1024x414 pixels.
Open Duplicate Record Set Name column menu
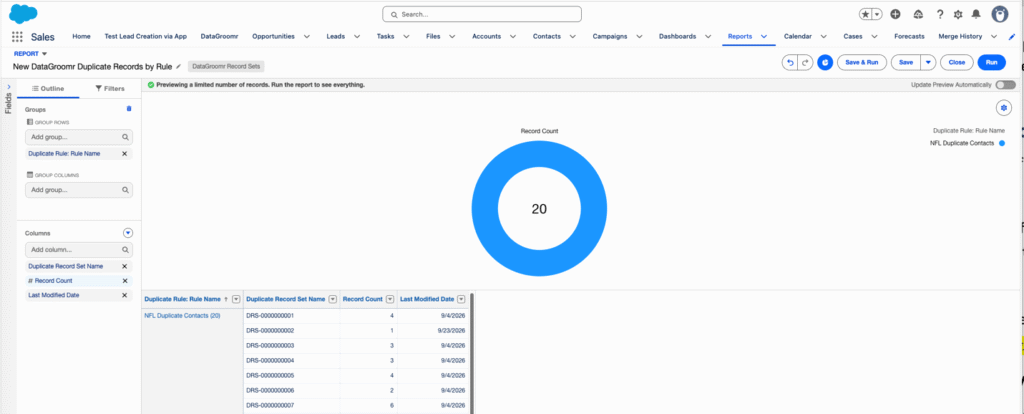point(332,299)
